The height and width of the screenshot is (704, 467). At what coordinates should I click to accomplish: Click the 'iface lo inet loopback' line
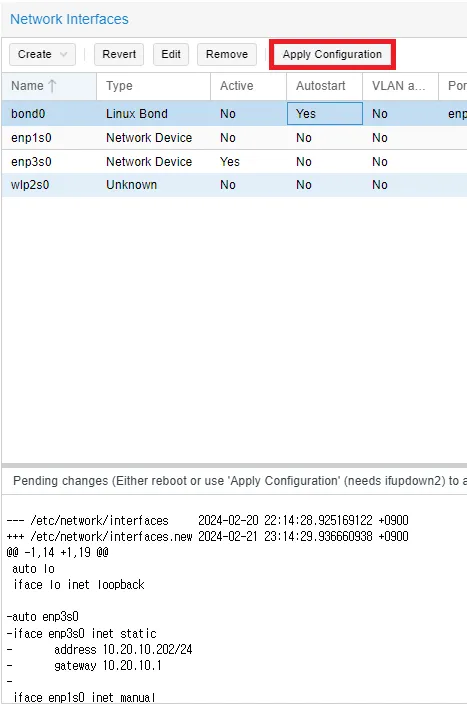click(x=79, y=585)
